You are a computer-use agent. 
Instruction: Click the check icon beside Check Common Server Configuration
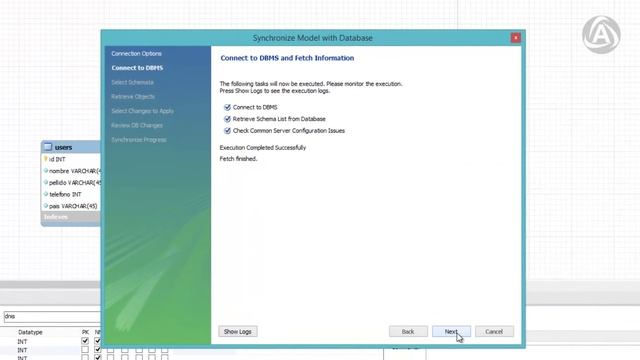click(x=227, y=131)
